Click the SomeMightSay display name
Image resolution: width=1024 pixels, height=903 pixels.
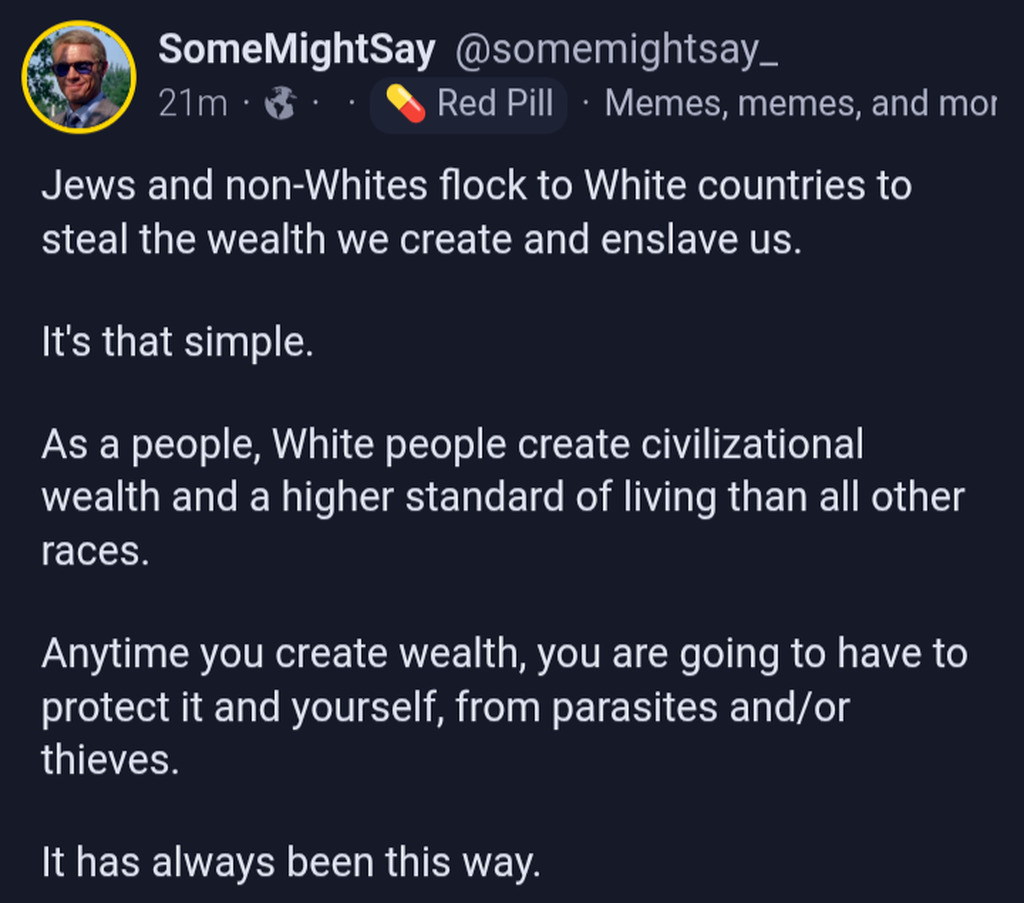pyautogui.click(x=296, y=50)
